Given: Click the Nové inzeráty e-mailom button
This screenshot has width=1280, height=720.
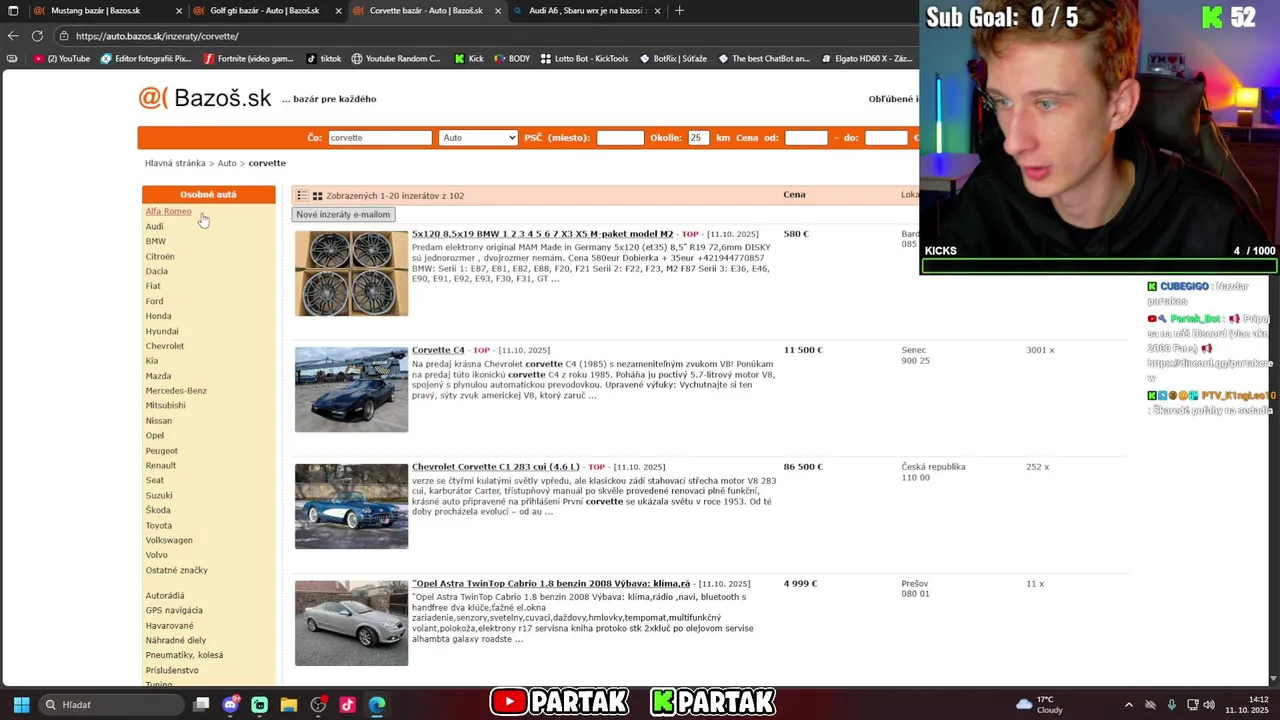Looking at the screenshot, I should pyautogui.click(x=343, y=215).
